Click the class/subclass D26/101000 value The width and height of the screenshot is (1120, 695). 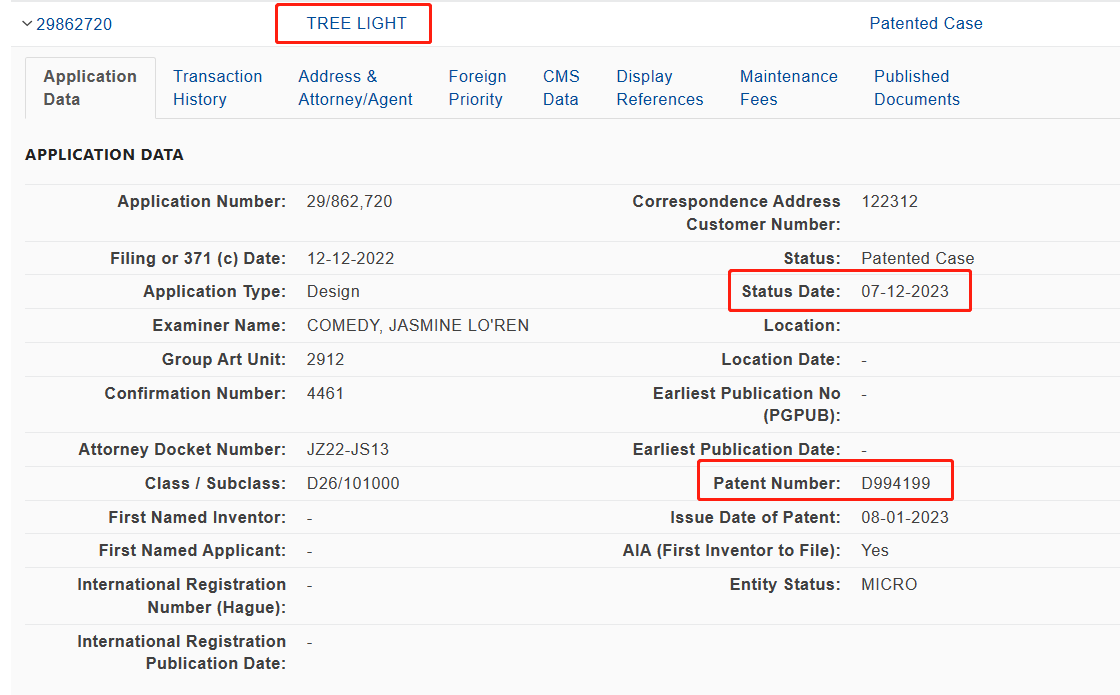pyautogui.click(x=353, y=484)
